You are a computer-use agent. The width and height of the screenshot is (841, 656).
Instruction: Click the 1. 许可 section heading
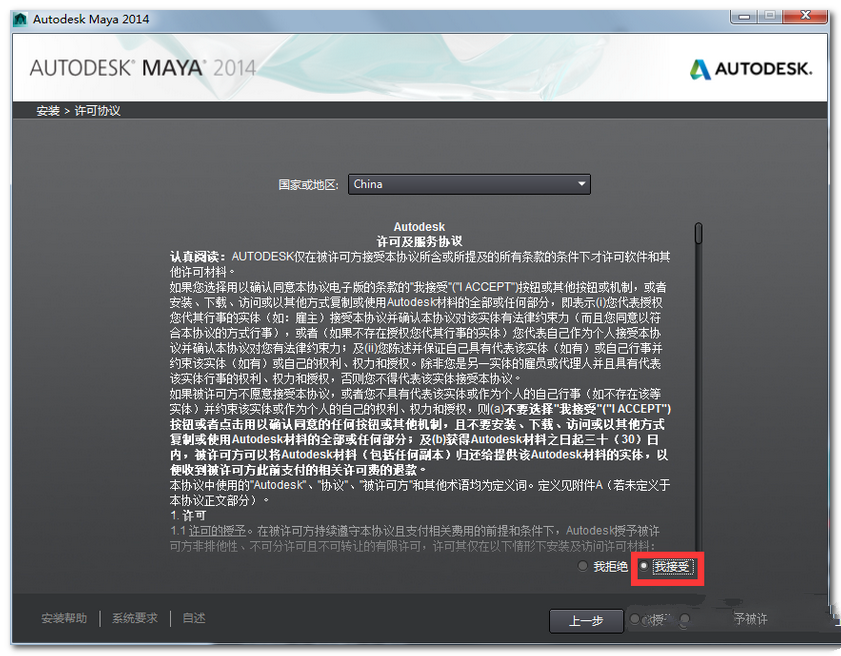tap(188, 515)
